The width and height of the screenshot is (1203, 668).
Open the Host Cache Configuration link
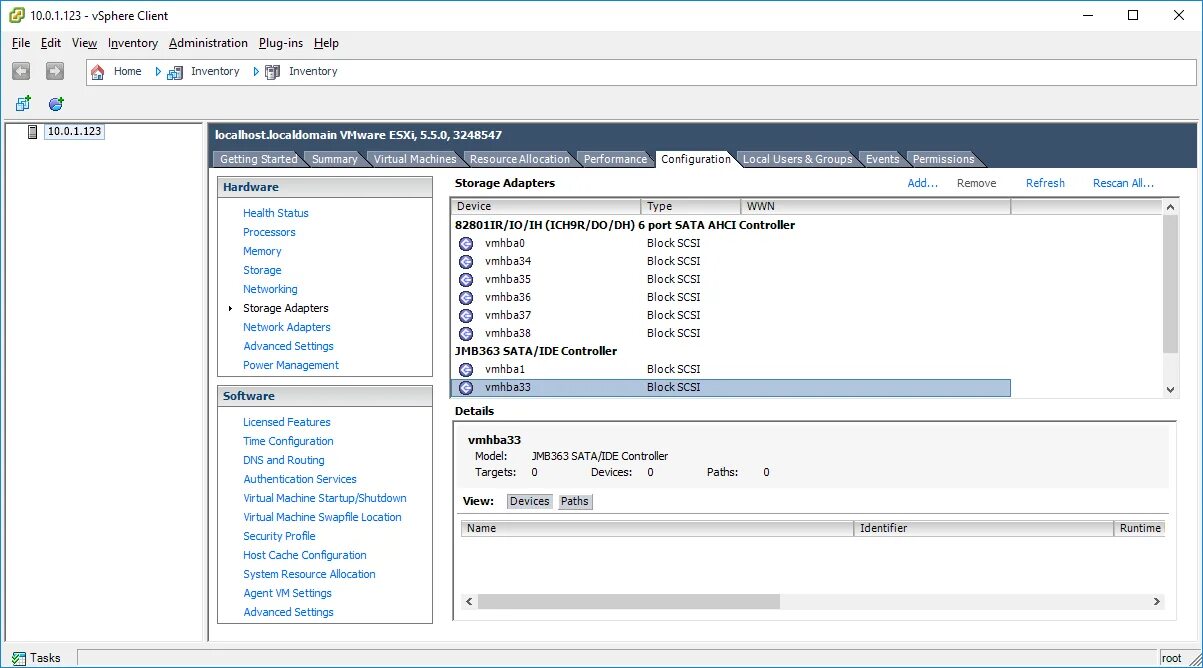pos(305,555)
